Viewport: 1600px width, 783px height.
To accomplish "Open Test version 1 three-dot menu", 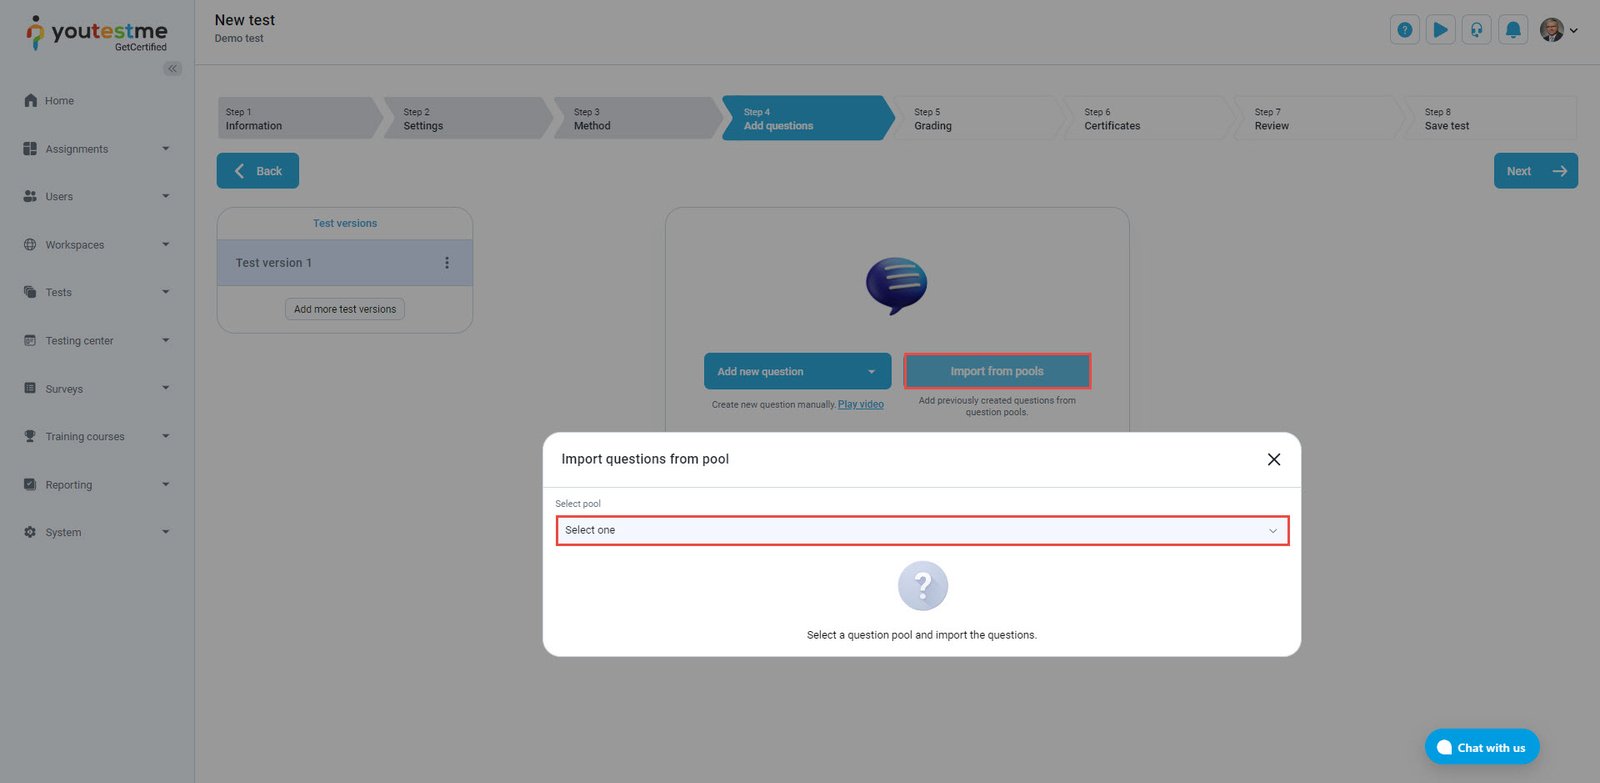I will click(447, 263).
